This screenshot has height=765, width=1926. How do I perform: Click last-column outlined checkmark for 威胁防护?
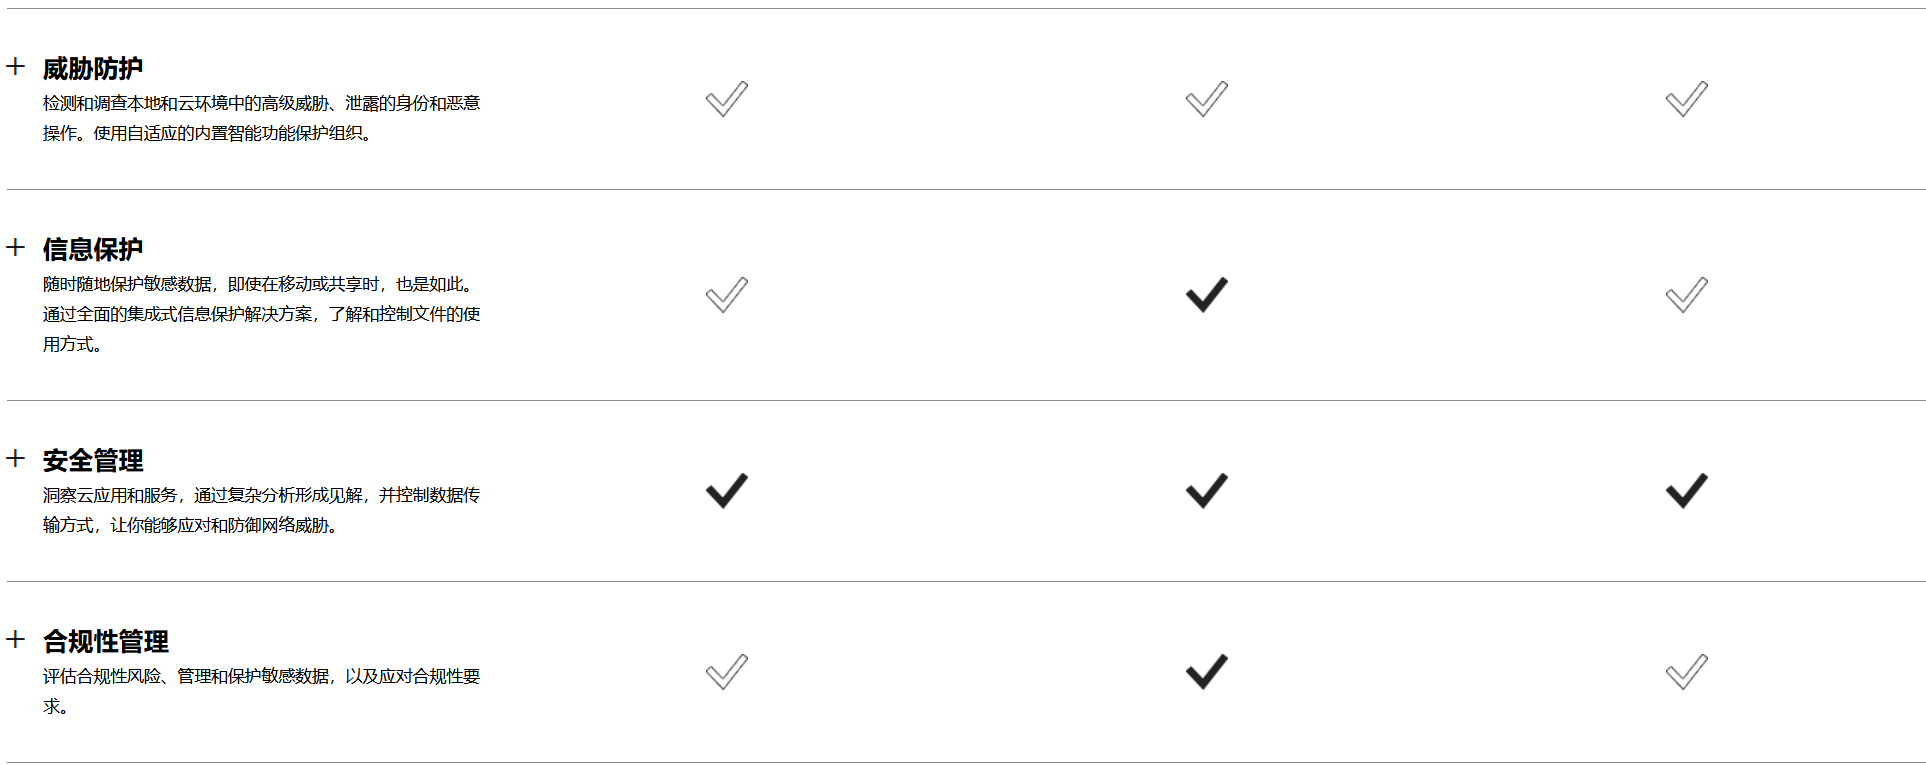click(x=1687, y=99)
